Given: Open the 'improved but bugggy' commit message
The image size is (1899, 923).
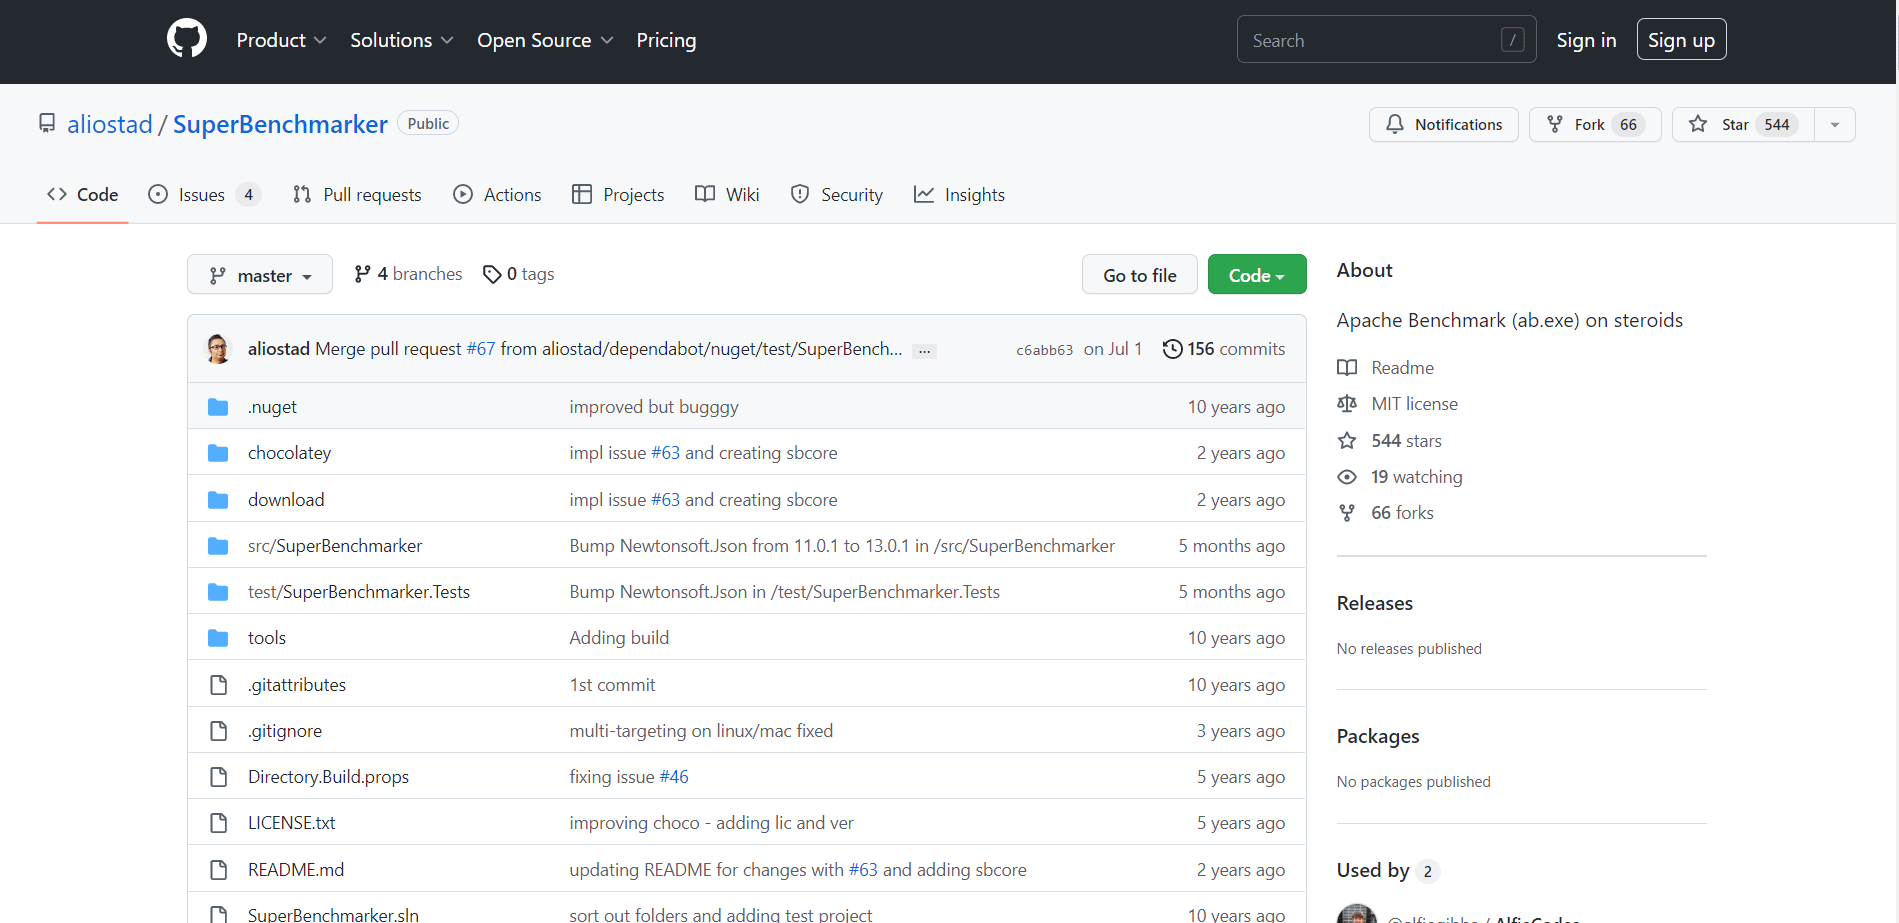Looking at the screenshot, I should (x=654, y=407).
